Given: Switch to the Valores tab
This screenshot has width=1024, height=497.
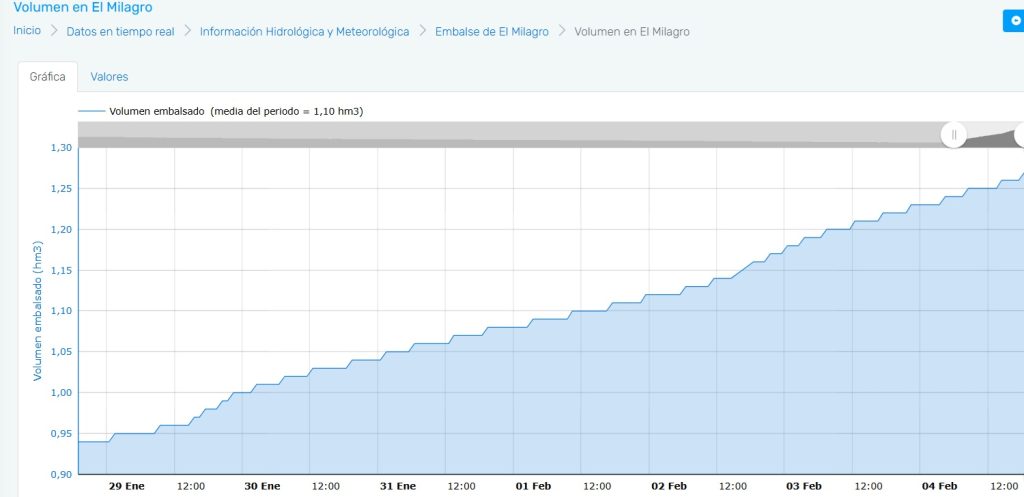Looking at the screenshot, I should (109, 76).
